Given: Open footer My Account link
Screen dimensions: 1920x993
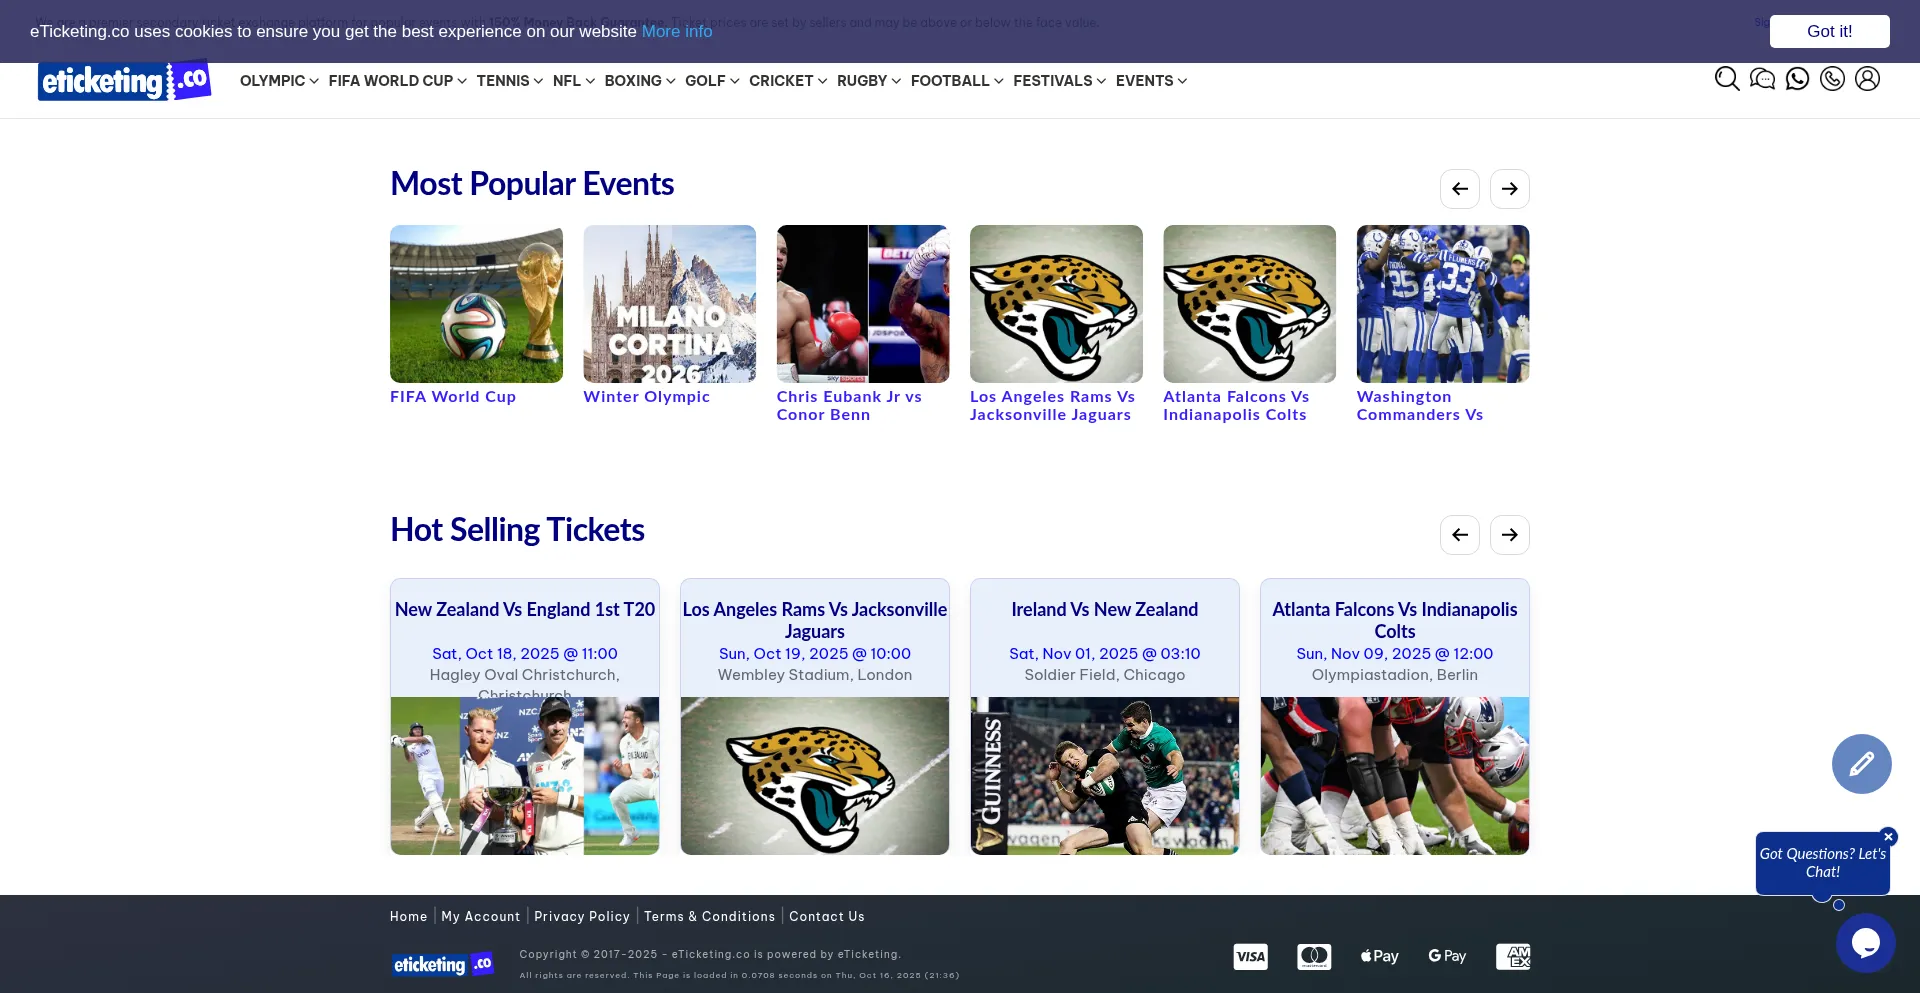Looking at the screenshot, I should coord(481,917).
